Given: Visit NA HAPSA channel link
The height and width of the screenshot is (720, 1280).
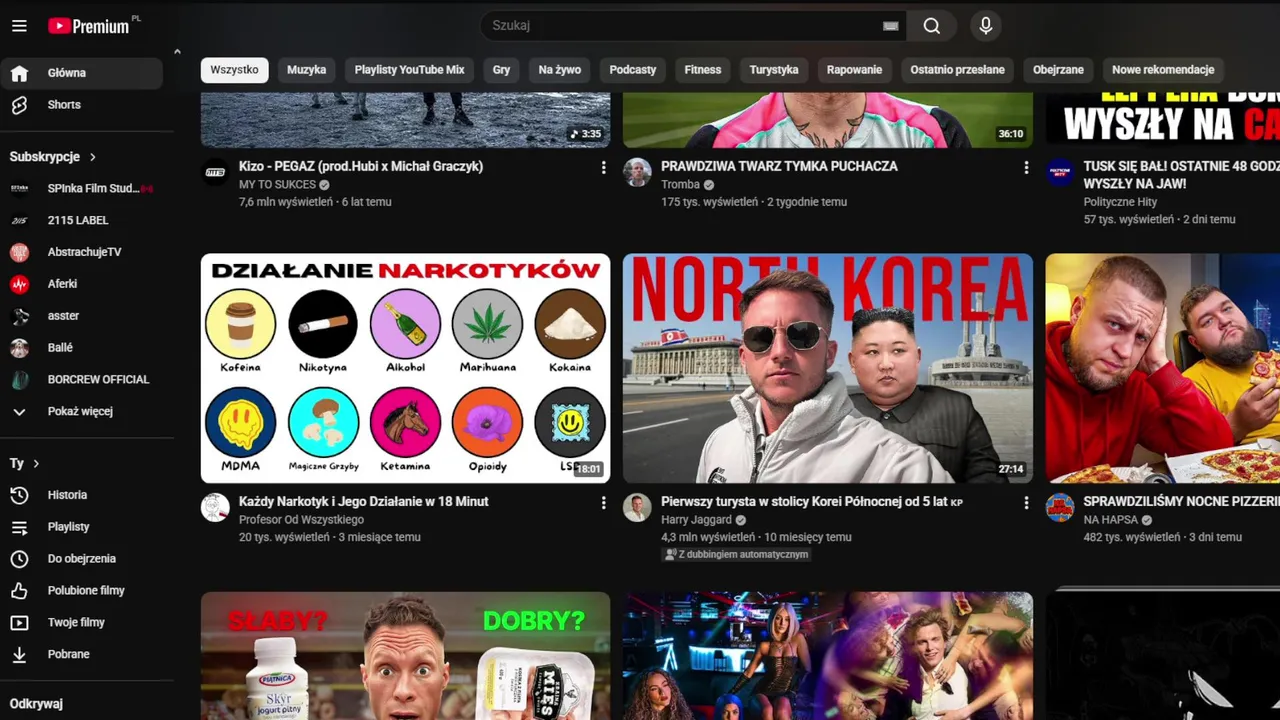Looking at the screenshot, I should pyautogui.click(x=1111, y=520).
